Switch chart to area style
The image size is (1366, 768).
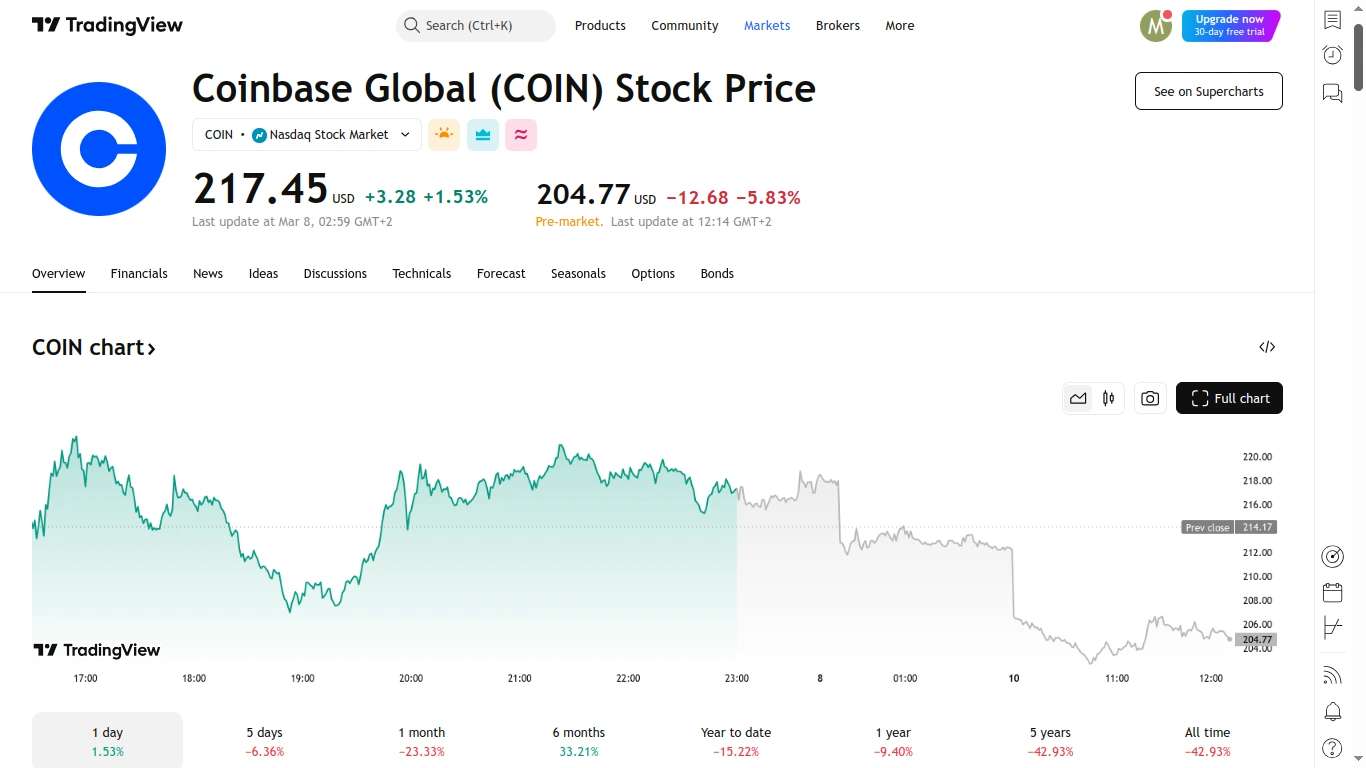[1078, 398]
